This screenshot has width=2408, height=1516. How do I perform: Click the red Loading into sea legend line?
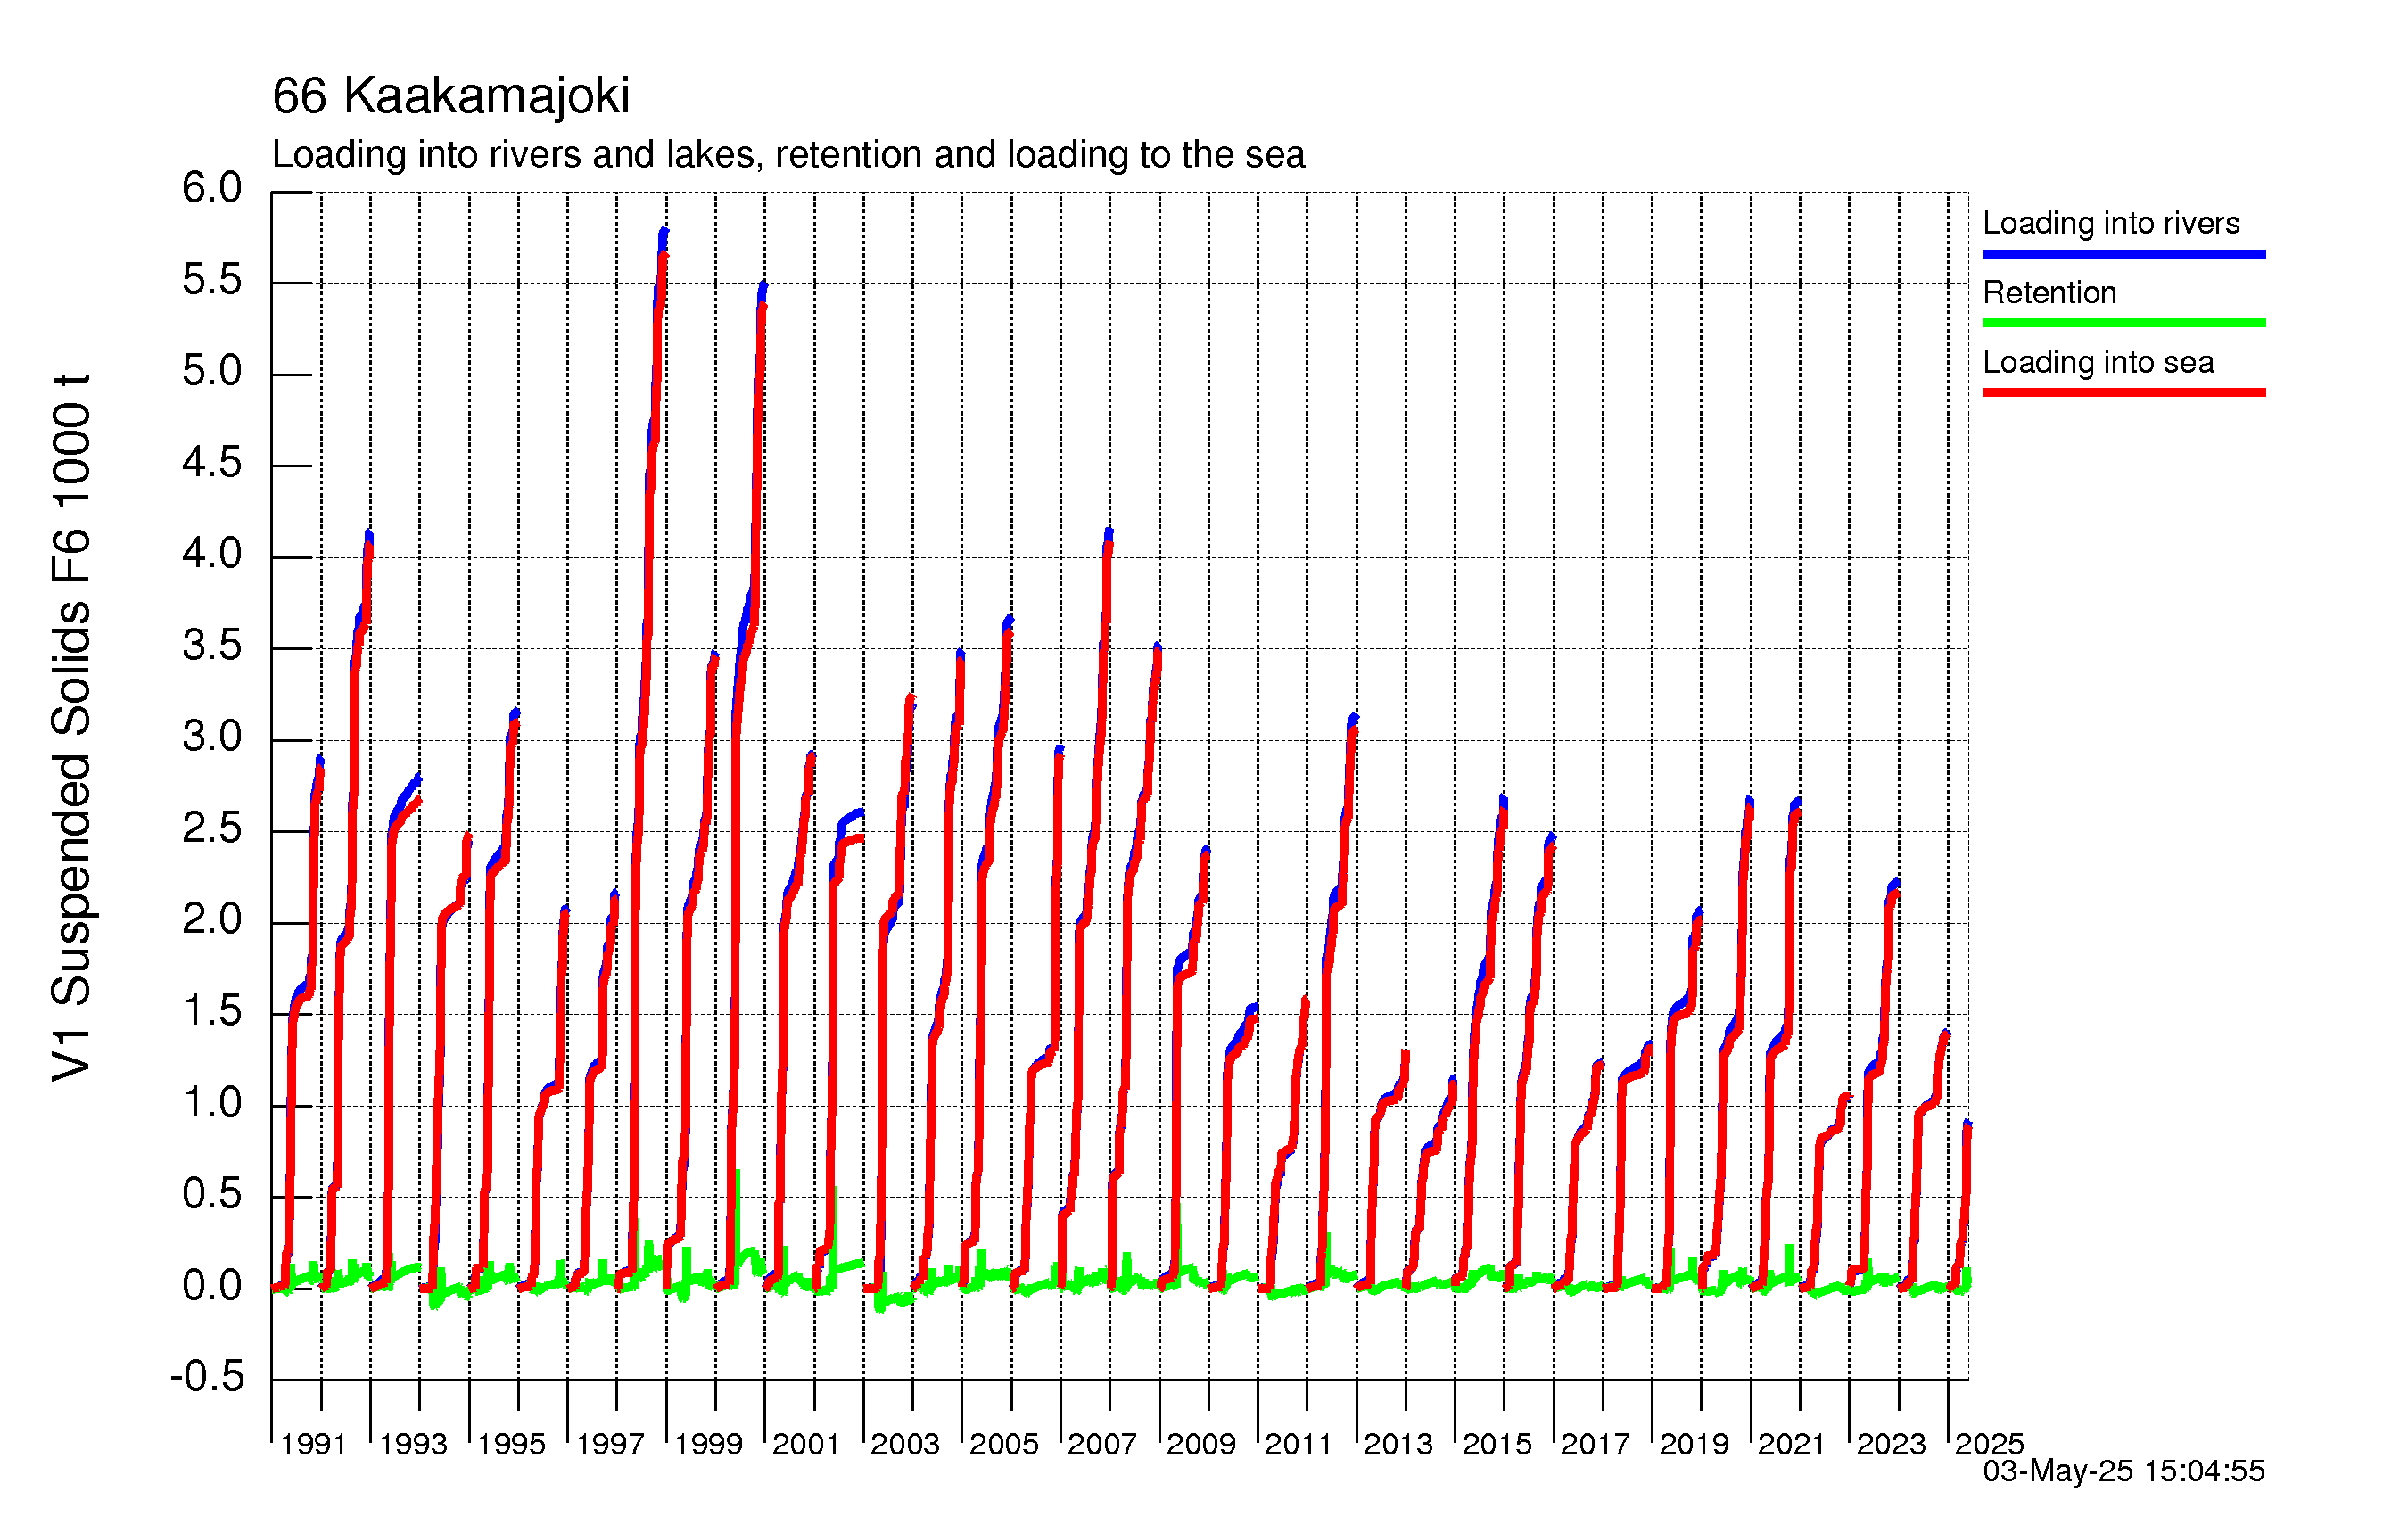(x=2124, y=392)
